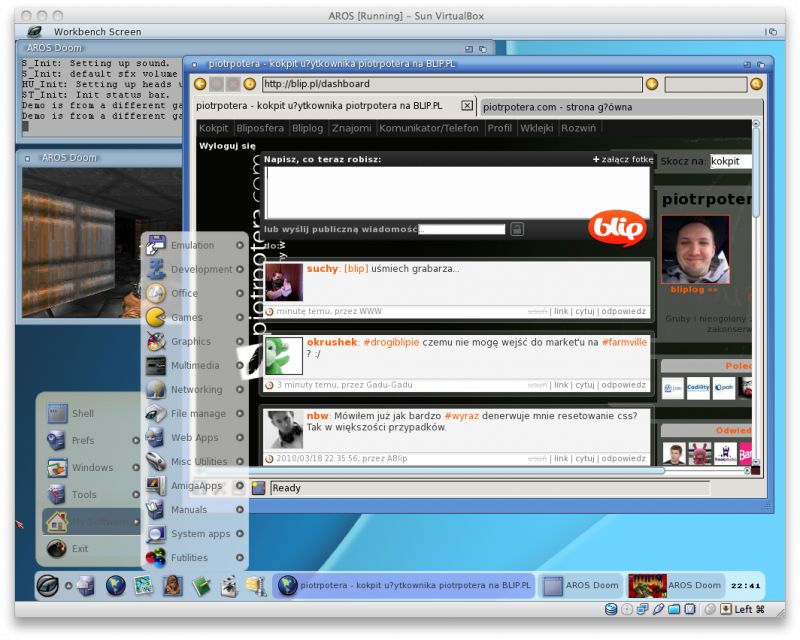Click the VirtualBox display status icon

(690, 609)
